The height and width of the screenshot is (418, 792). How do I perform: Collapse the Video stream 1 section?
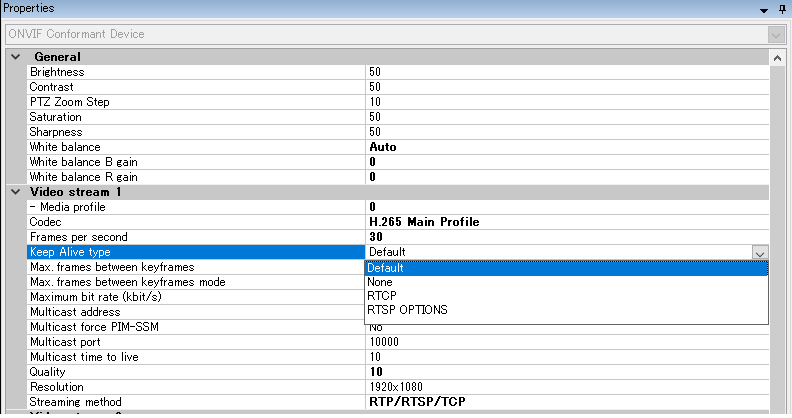15,192
